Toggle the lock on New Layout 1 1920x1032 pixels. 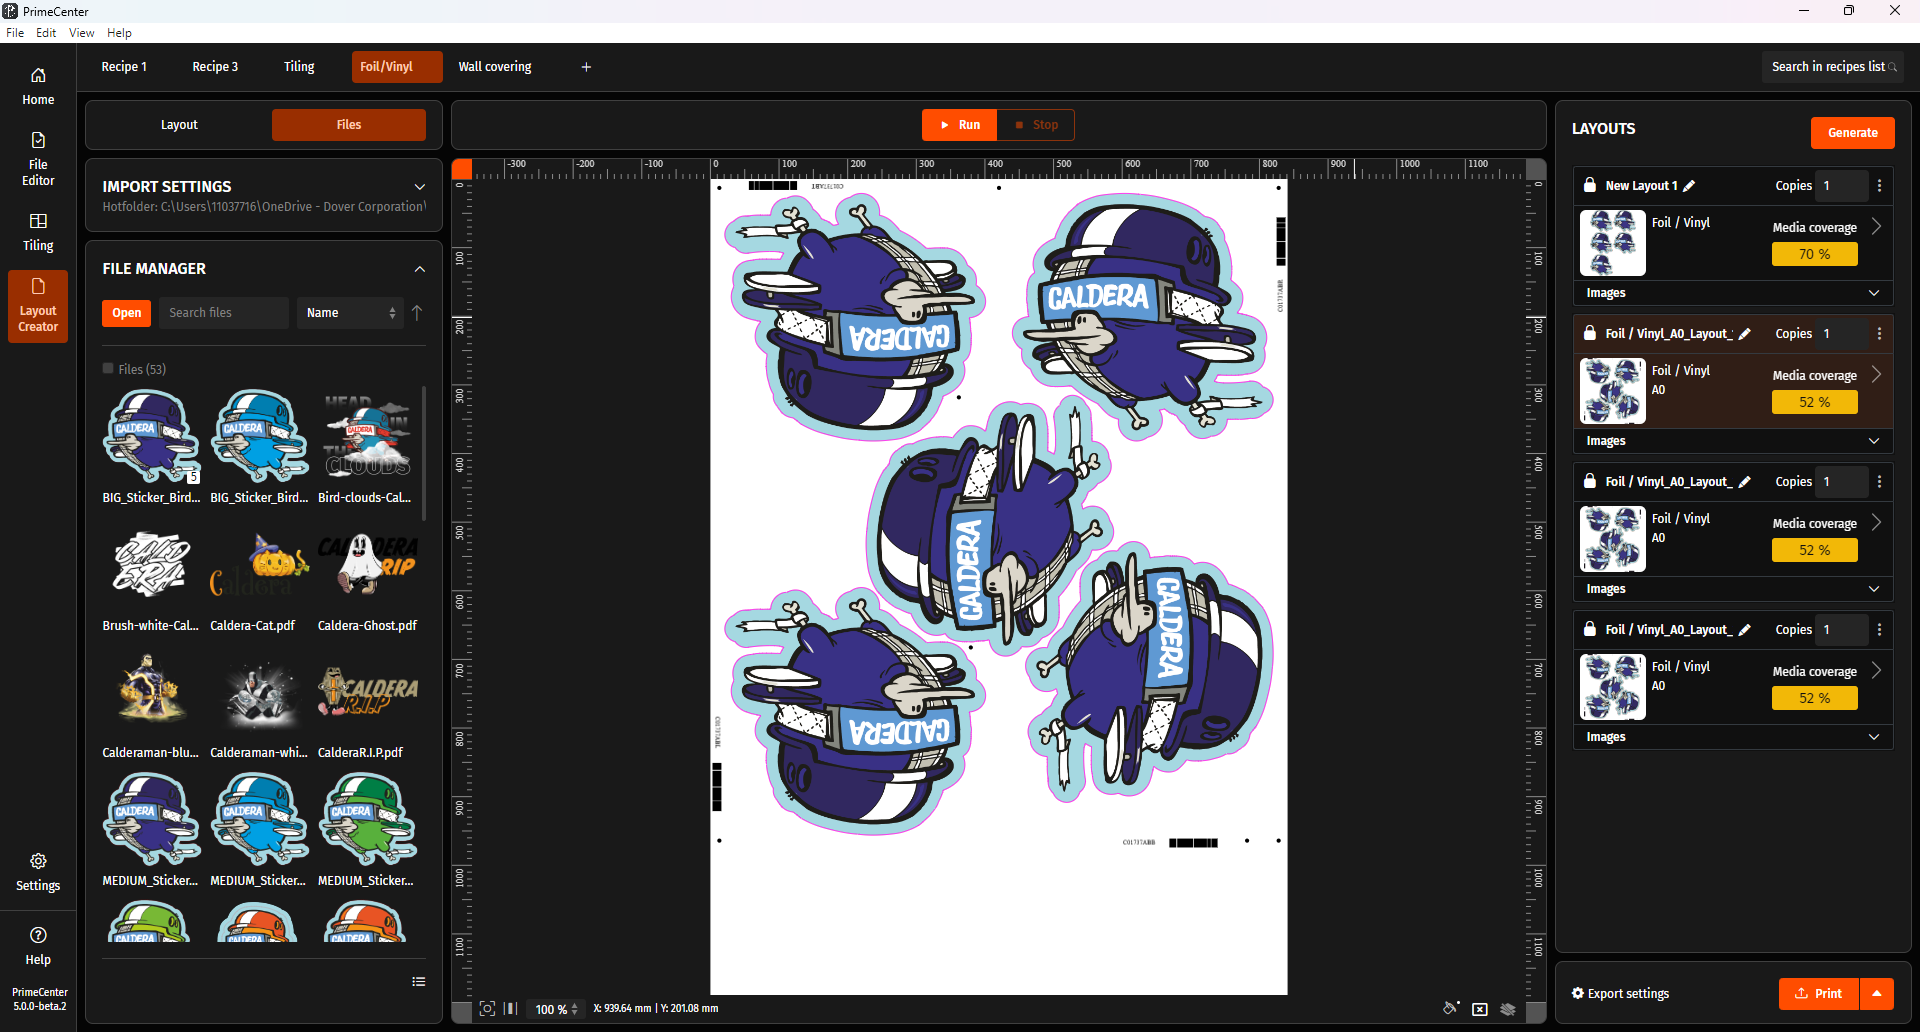(x=1590, y=185)
